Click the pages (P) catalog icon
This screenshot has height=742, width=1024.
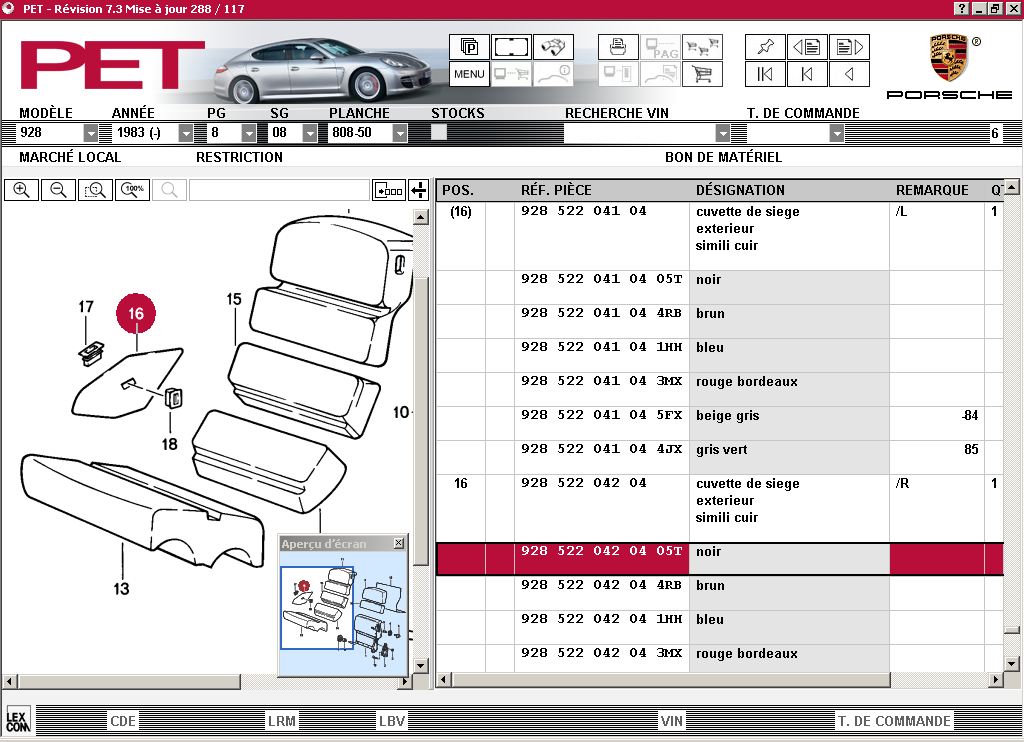click(469, 47)
